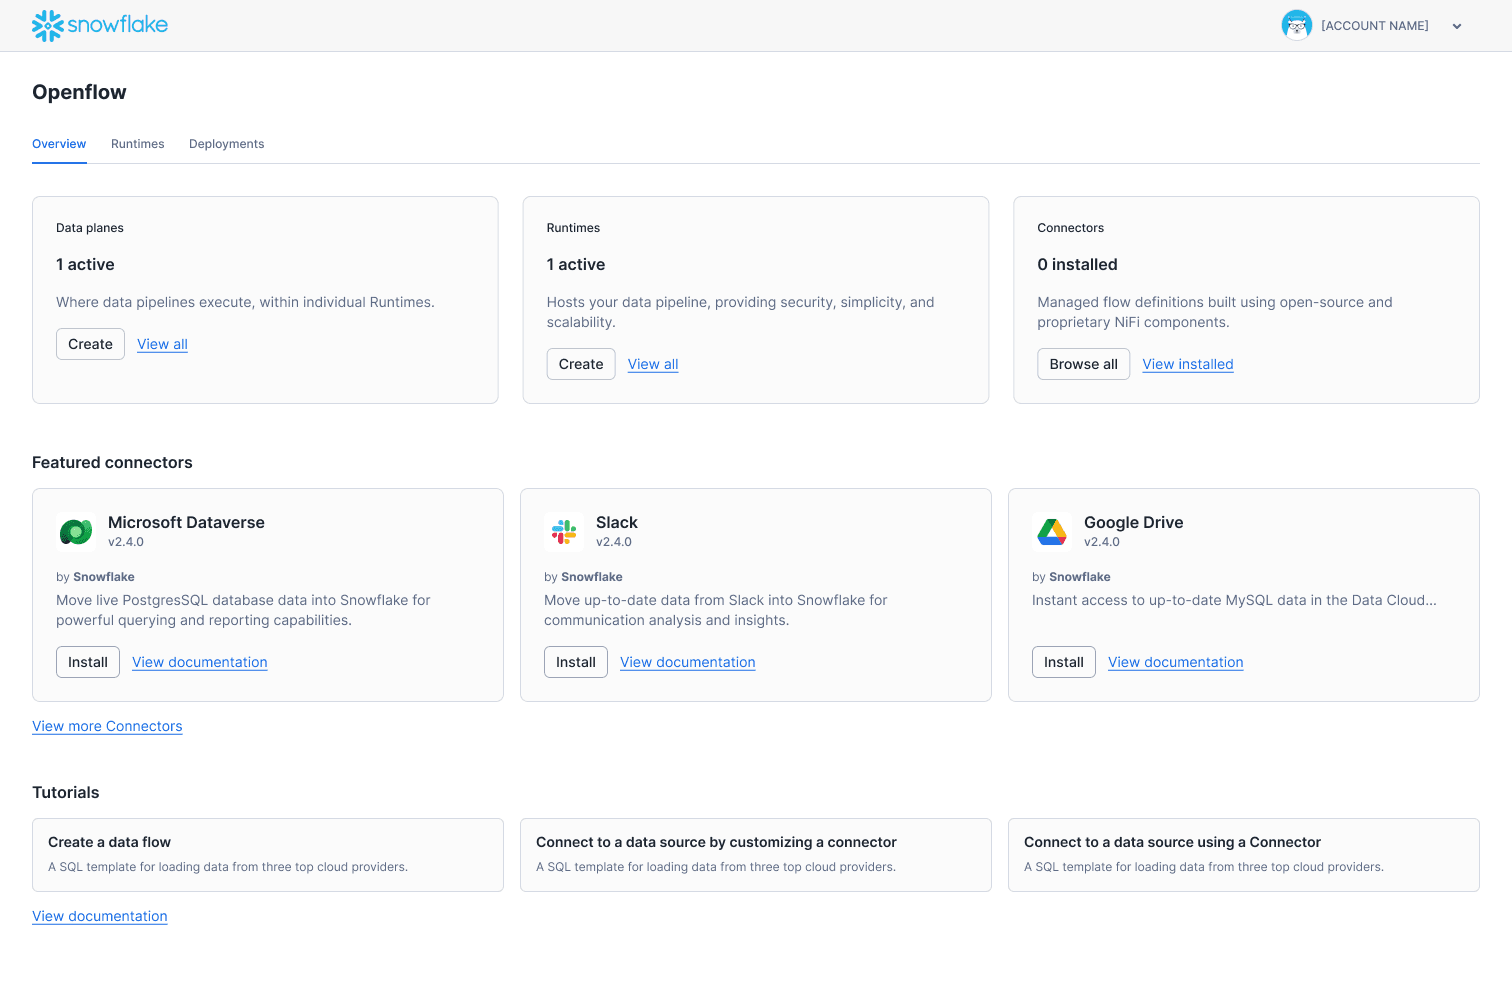
Task: View documentation for Slack connector
Action: (x=688, y=662)
